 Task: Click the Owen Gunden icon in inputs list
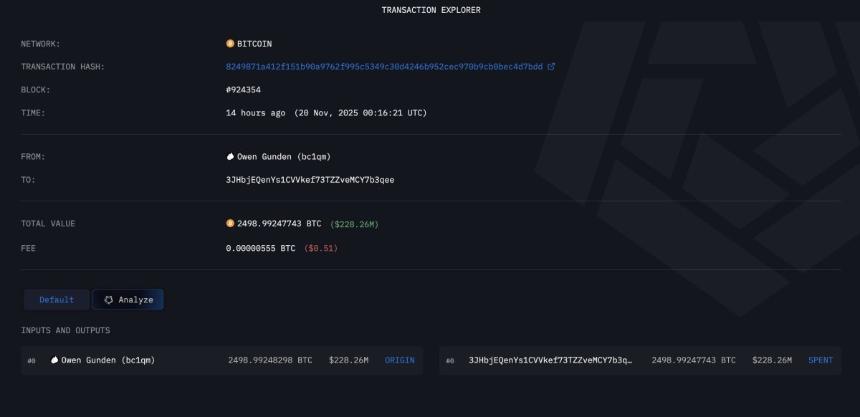pyautogui.click(x=54, y=360)
